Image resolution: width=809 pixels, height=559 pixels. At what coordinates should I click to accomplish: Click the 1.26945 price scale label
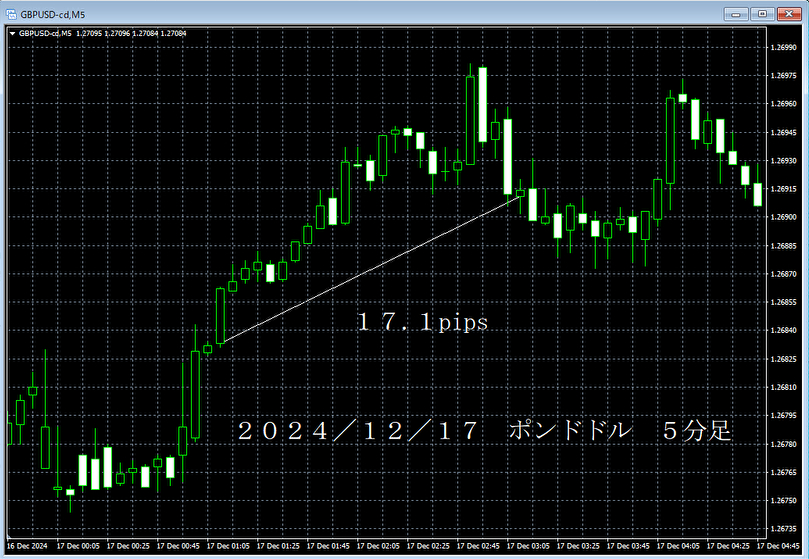(x=783, y=133)
